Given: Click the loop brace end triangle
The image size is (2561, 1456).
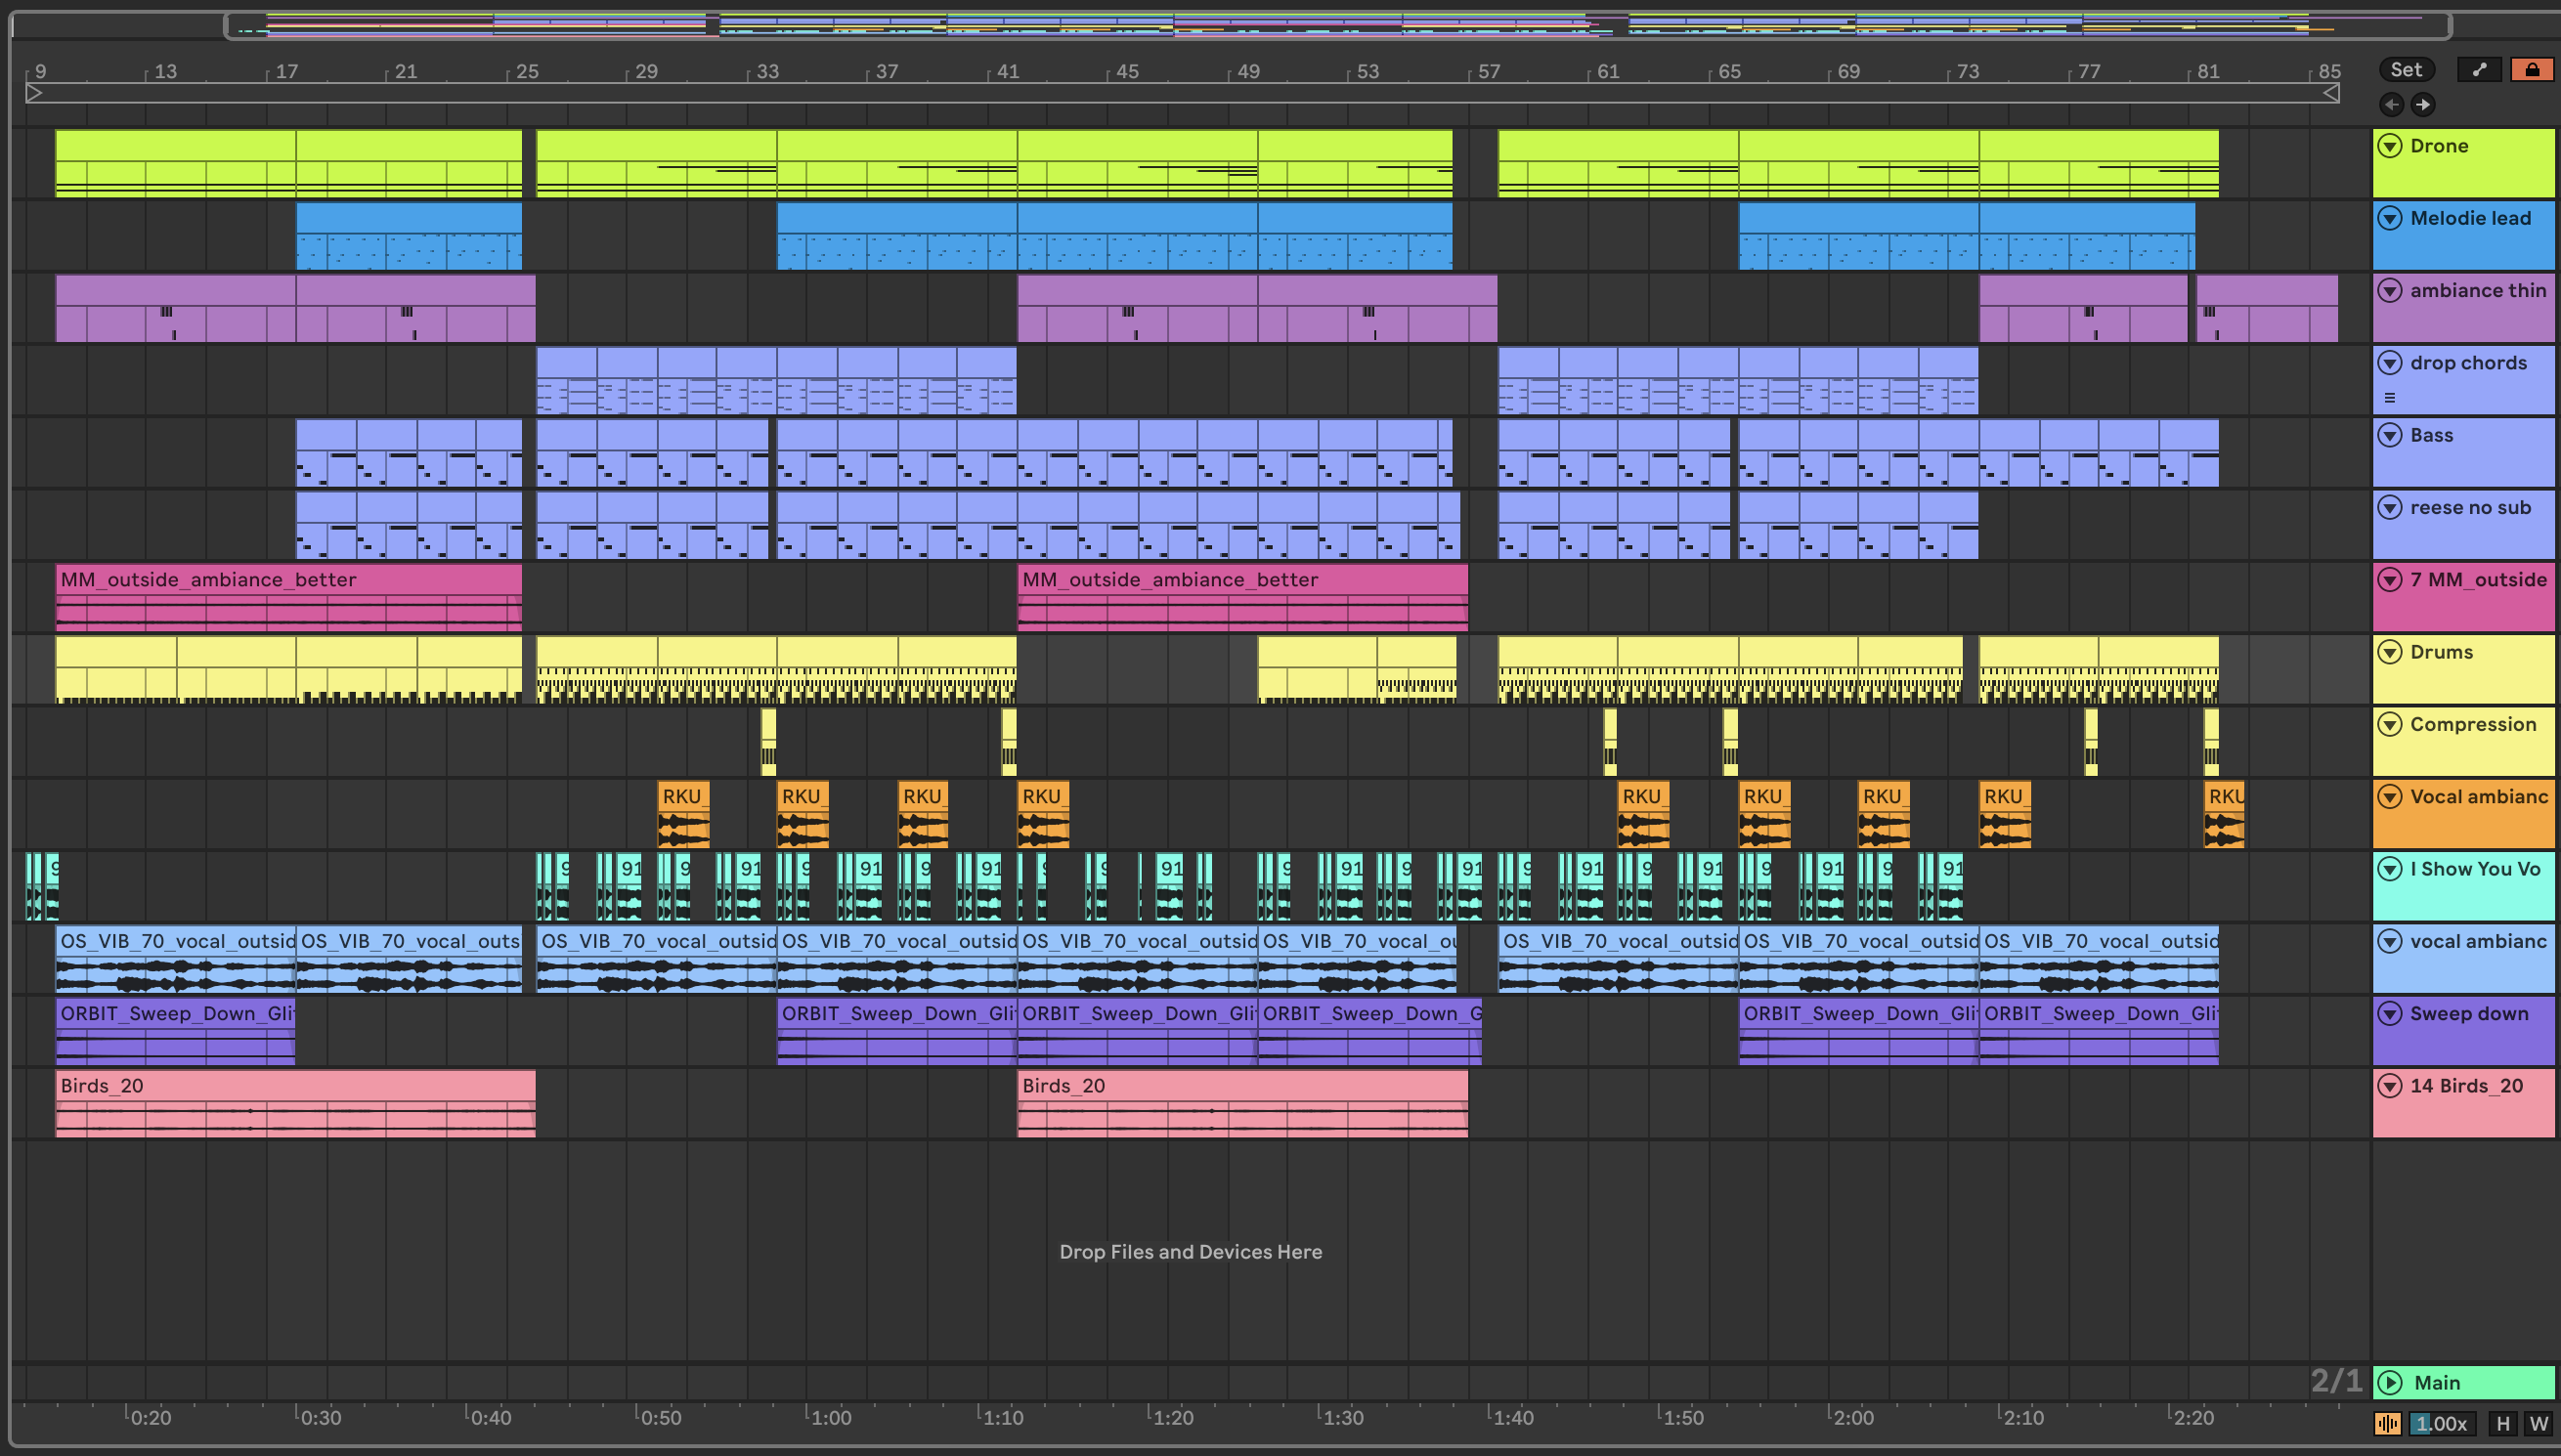Looking at the screenshot, I should click(2330, 93).
